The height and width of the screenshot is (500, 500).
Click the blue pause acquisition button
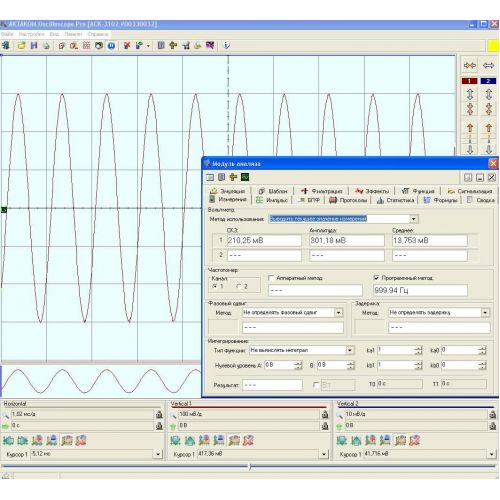111,46
